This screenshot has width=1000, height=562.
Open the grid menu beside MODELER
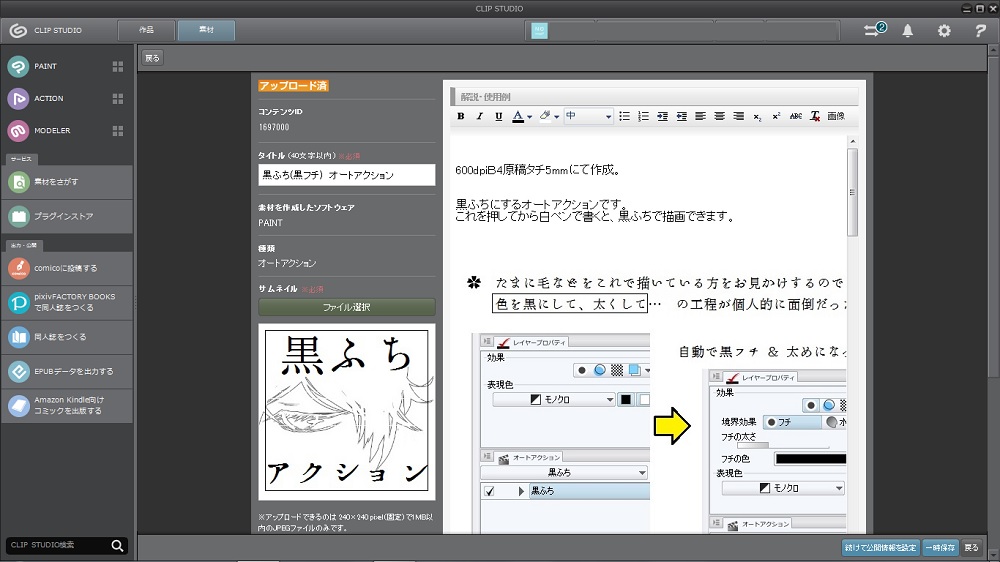click(x=117, y=130)
